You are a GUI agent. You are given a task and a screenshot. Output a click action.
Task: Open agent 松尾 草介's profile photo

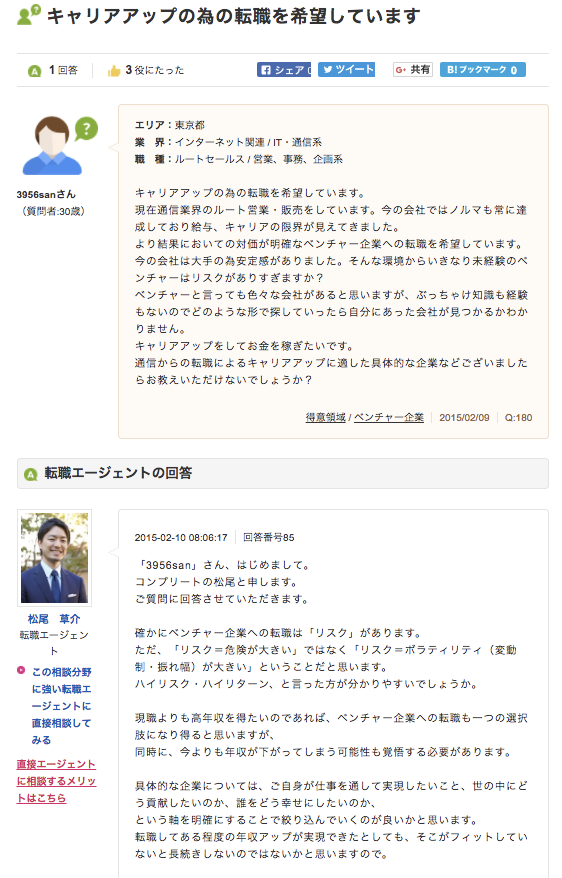click(54, 558)
